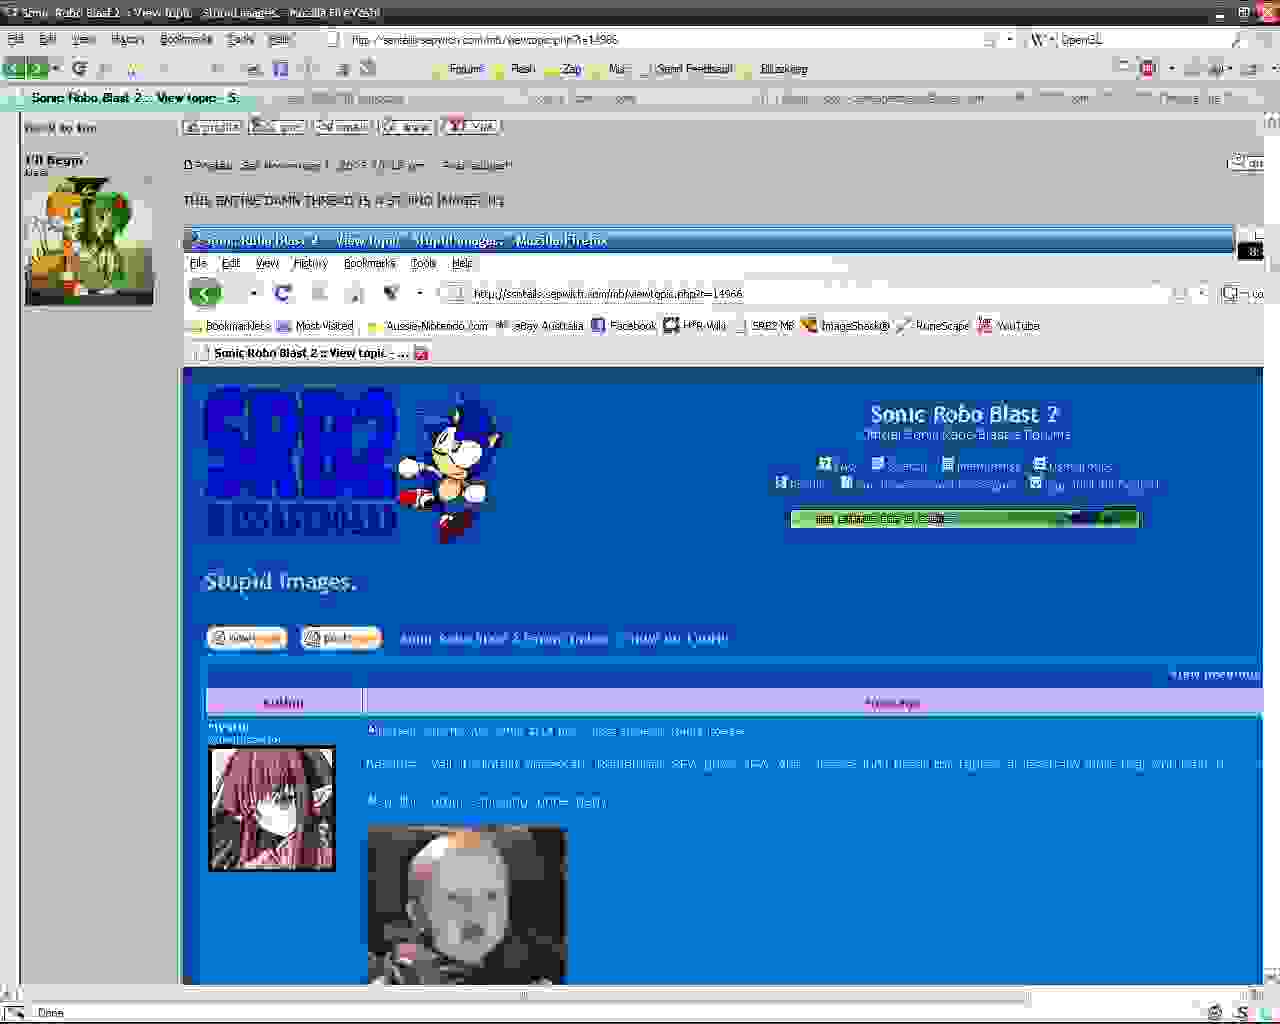Click the Send Feedback bookmark

click(x=693, y=69)
